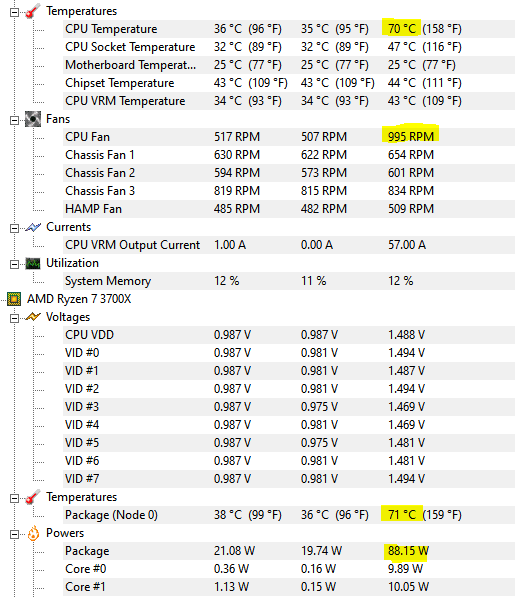Select the CPU VRM Output Current row
The width and height of the screenshot is (515, 598).
(x=289, y=245)
